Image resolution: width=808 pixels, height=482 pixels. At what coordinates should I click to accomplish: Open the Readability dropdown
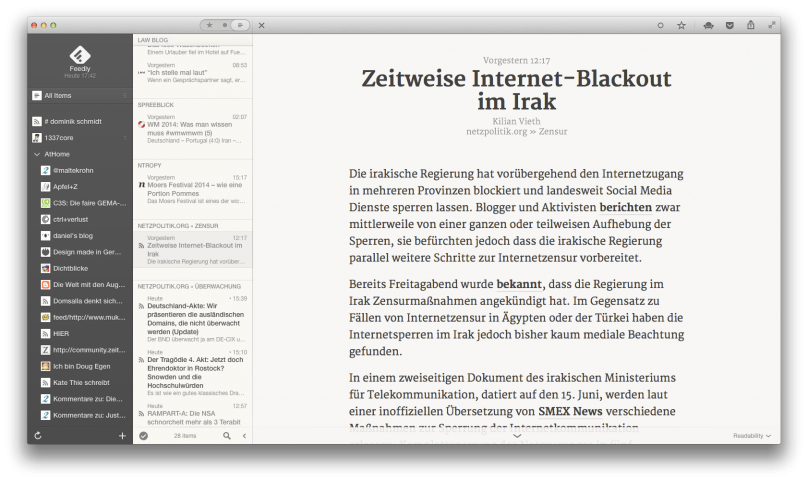click(x=752, y=436)
